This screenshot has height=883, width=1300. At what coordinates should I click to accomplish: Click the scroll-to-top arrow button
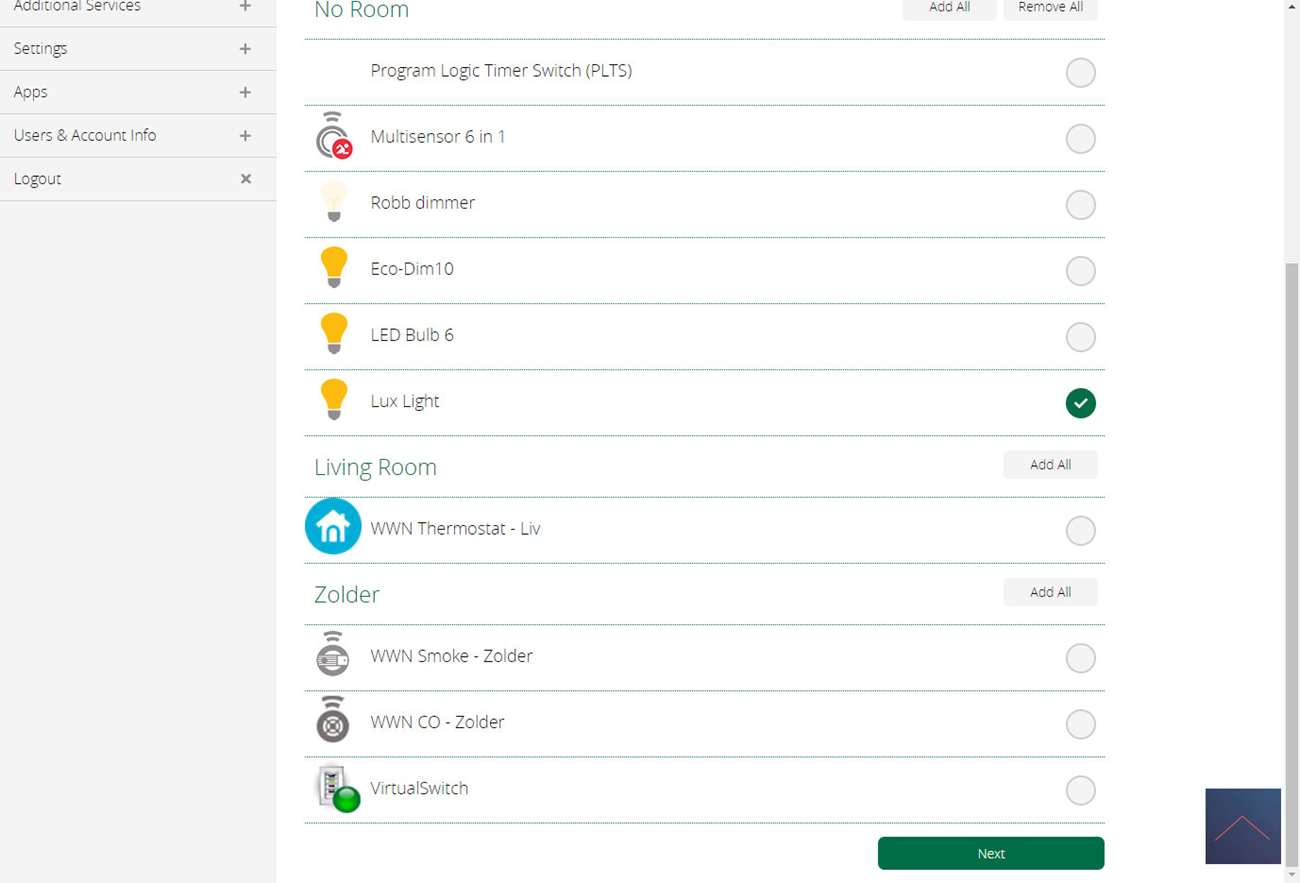[1242, 826]
